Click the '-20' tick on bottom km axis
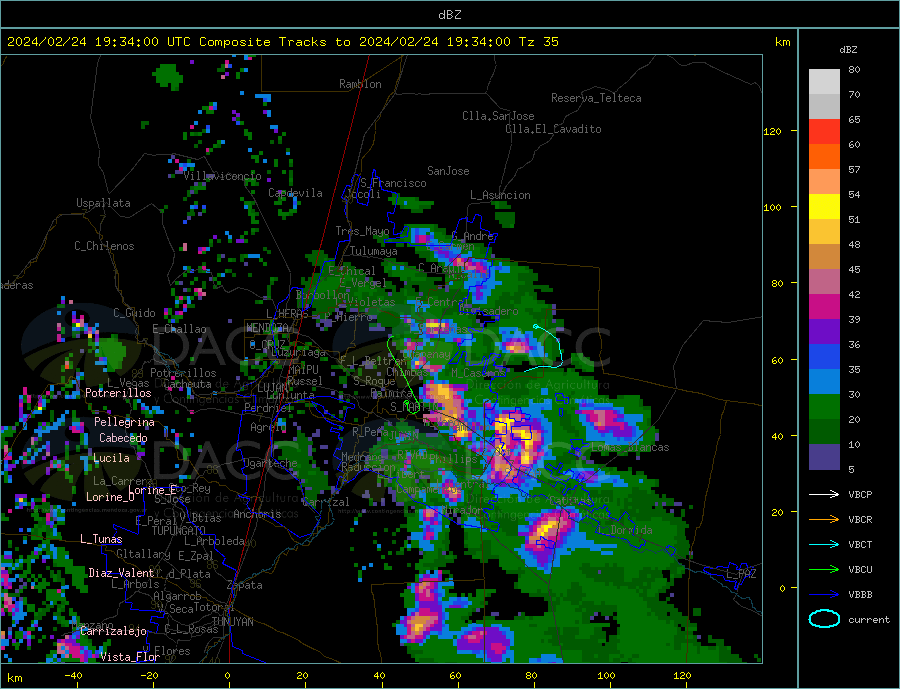900x689 pixels. (x=149, y=676)
